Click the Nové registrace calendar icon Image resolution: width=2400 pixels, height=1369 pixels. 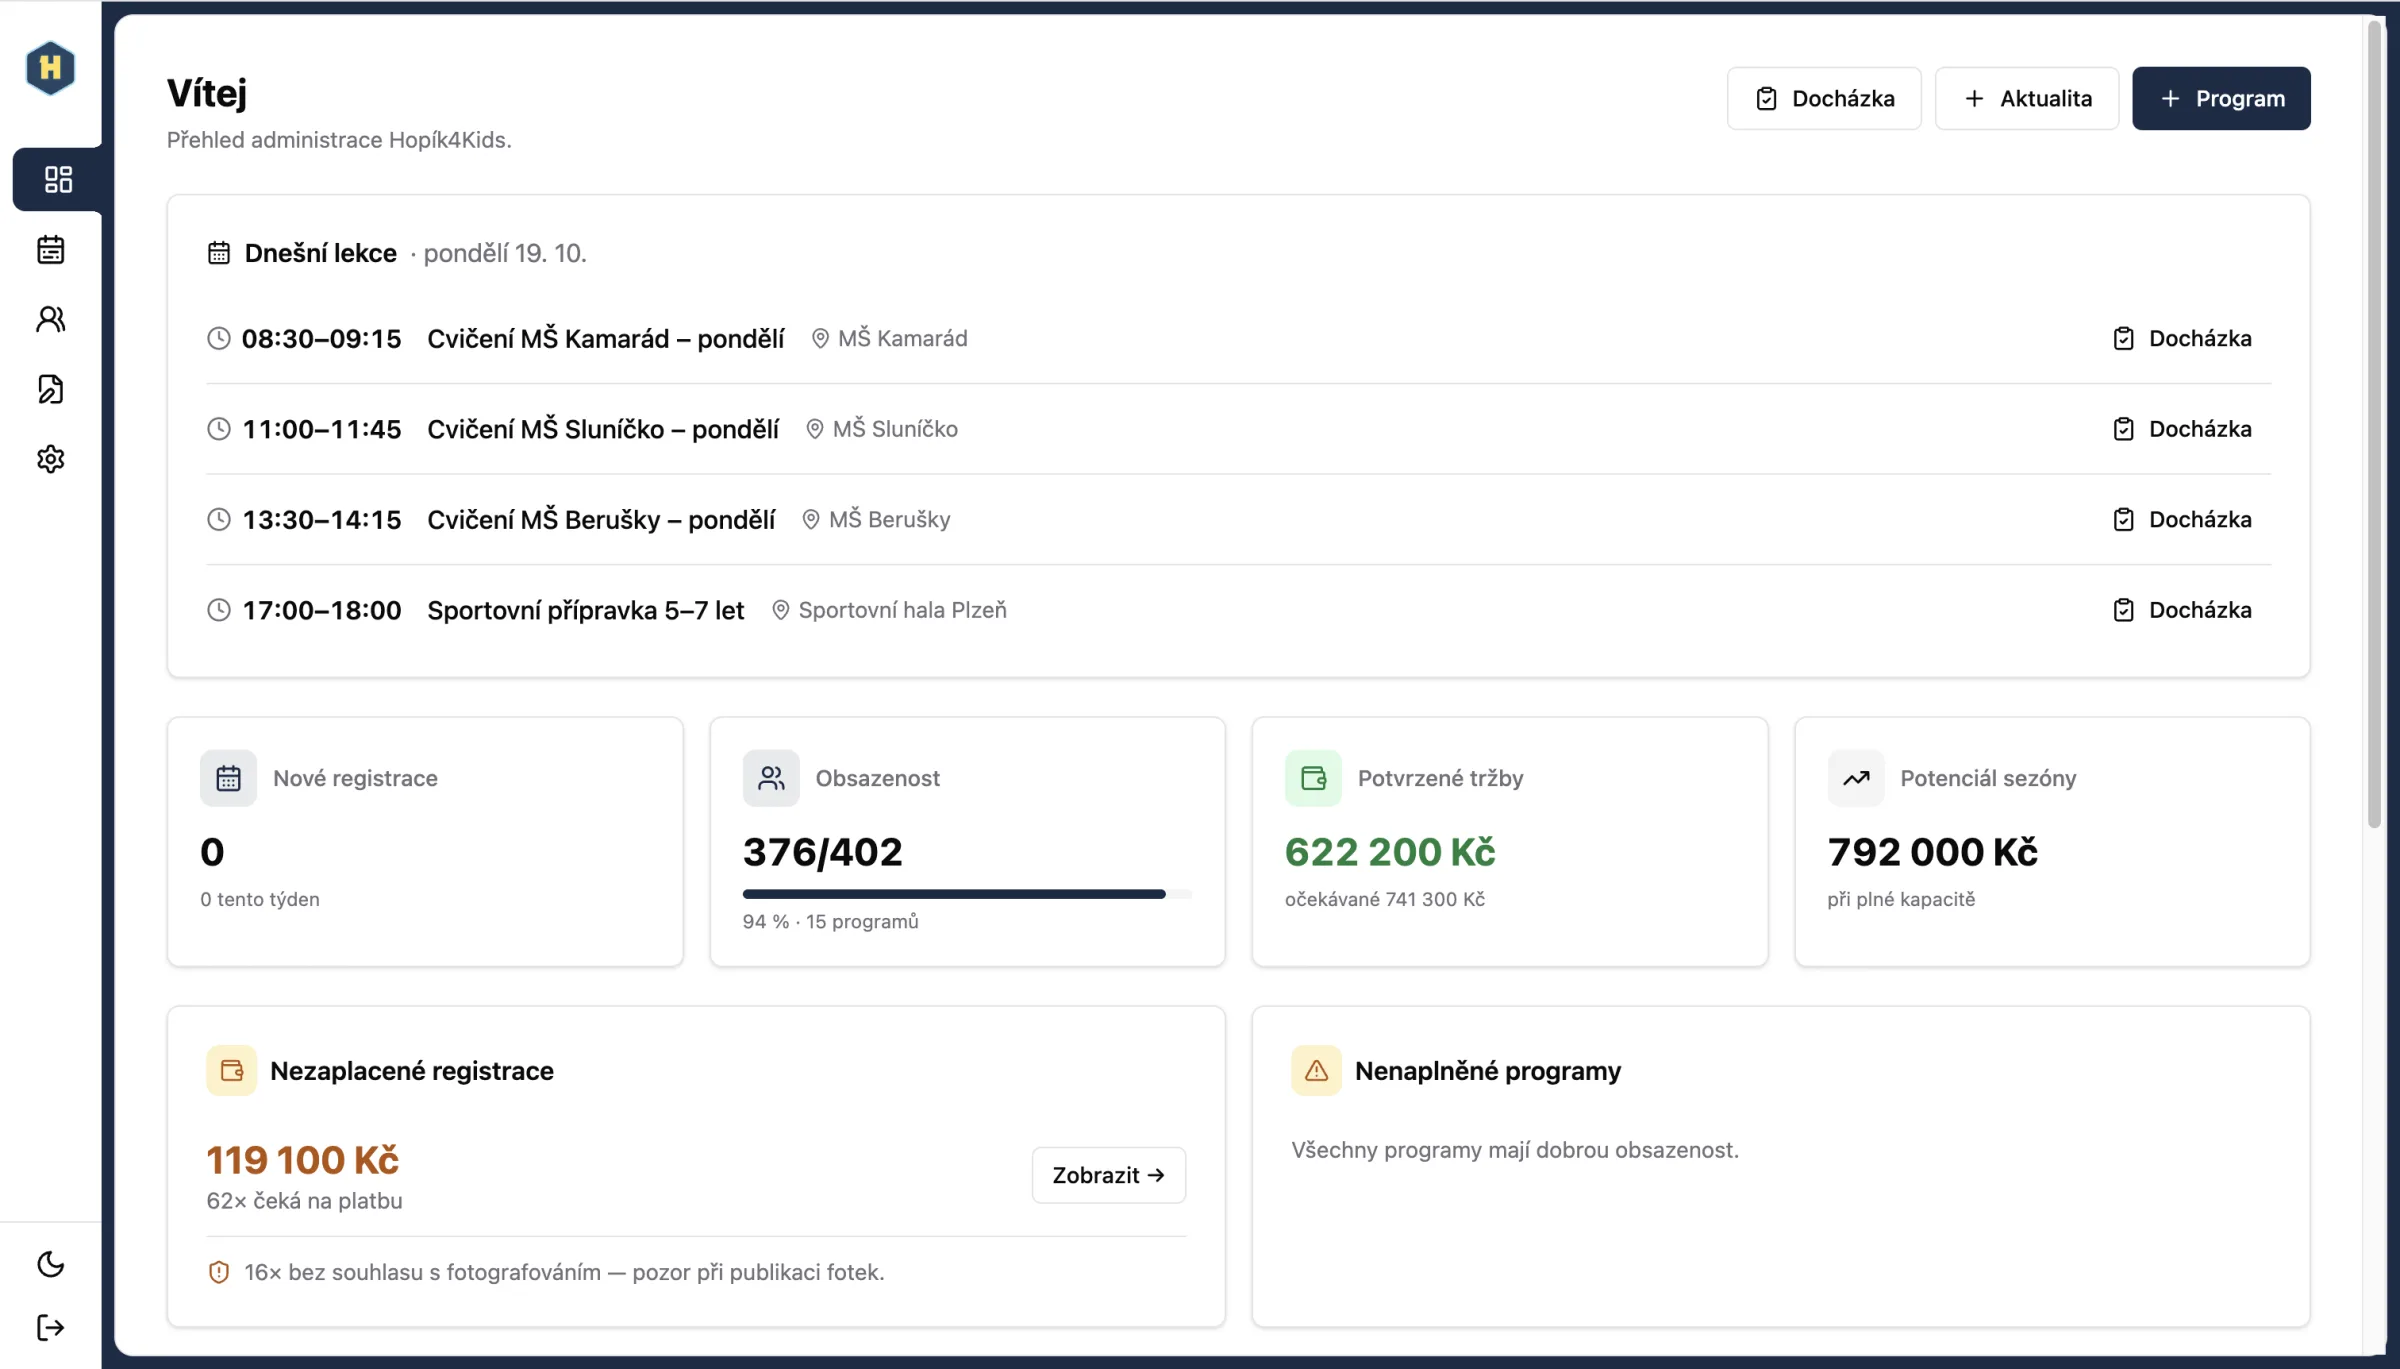pyautogui.click(x=228, y=778)
